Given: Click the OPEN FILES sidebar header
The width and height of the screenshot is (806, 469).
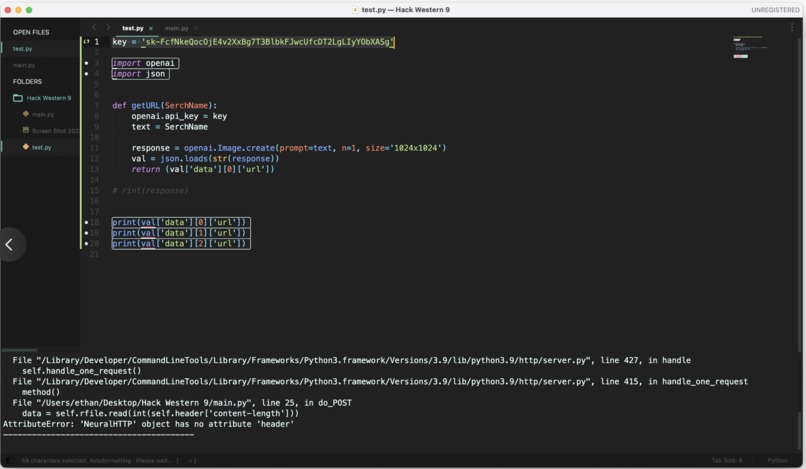Looking at the screenshot, I should [x=31, y=32].
